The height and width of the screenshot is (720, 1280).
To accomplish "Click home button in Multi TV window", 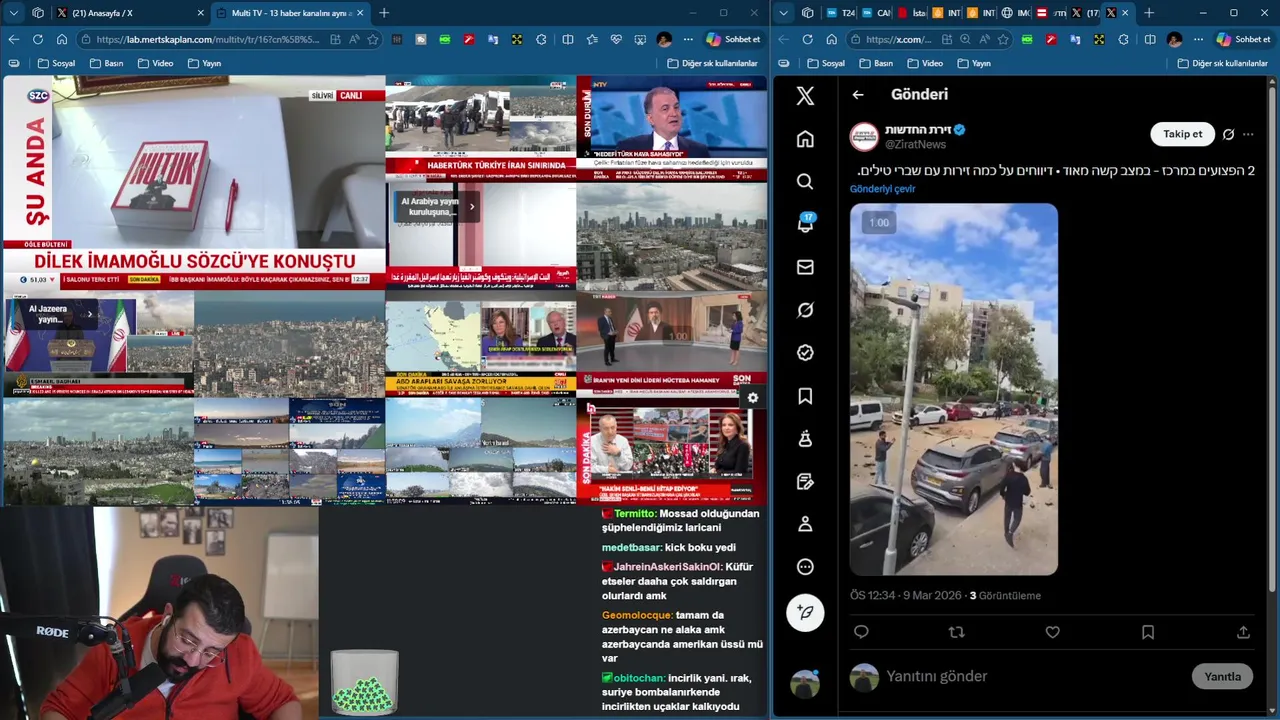I will coord(62,39).
